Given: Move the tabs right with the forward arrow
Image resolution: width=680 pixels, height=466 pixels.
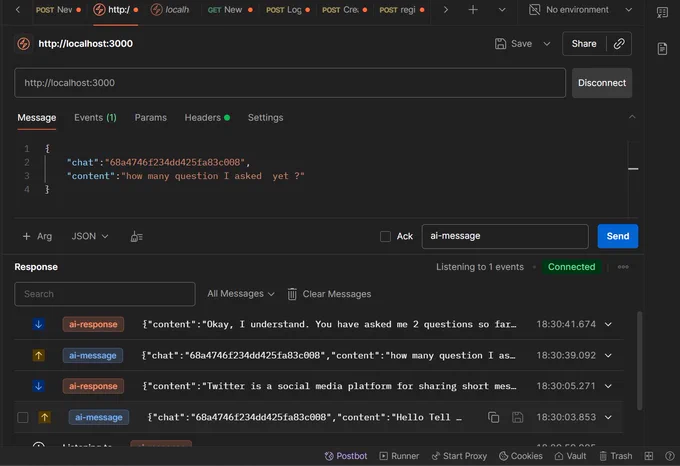Looking at the screenshot, I should coord(445,10).
